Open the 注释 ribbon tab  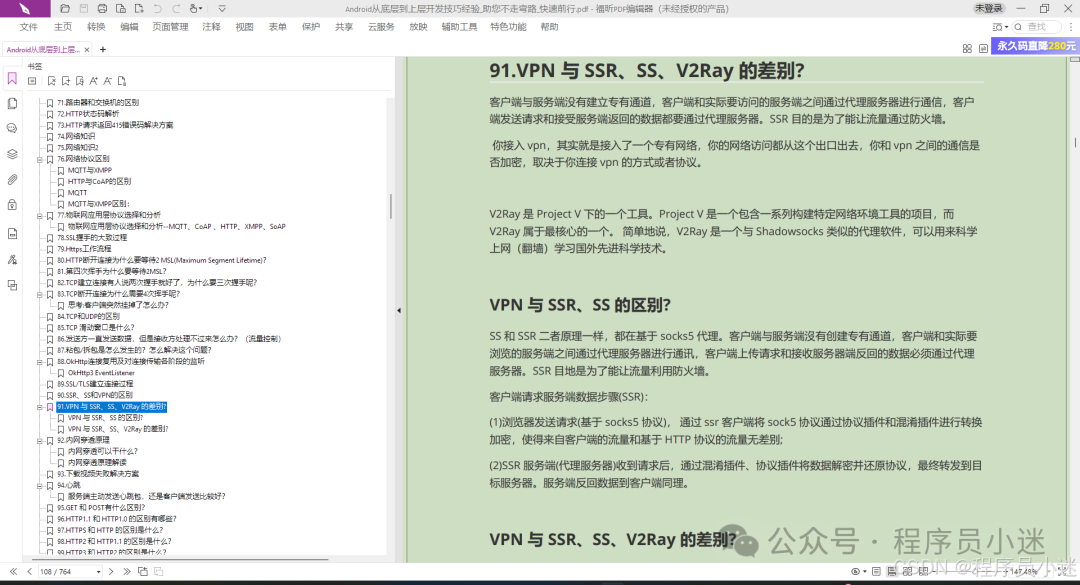(211, 27)
